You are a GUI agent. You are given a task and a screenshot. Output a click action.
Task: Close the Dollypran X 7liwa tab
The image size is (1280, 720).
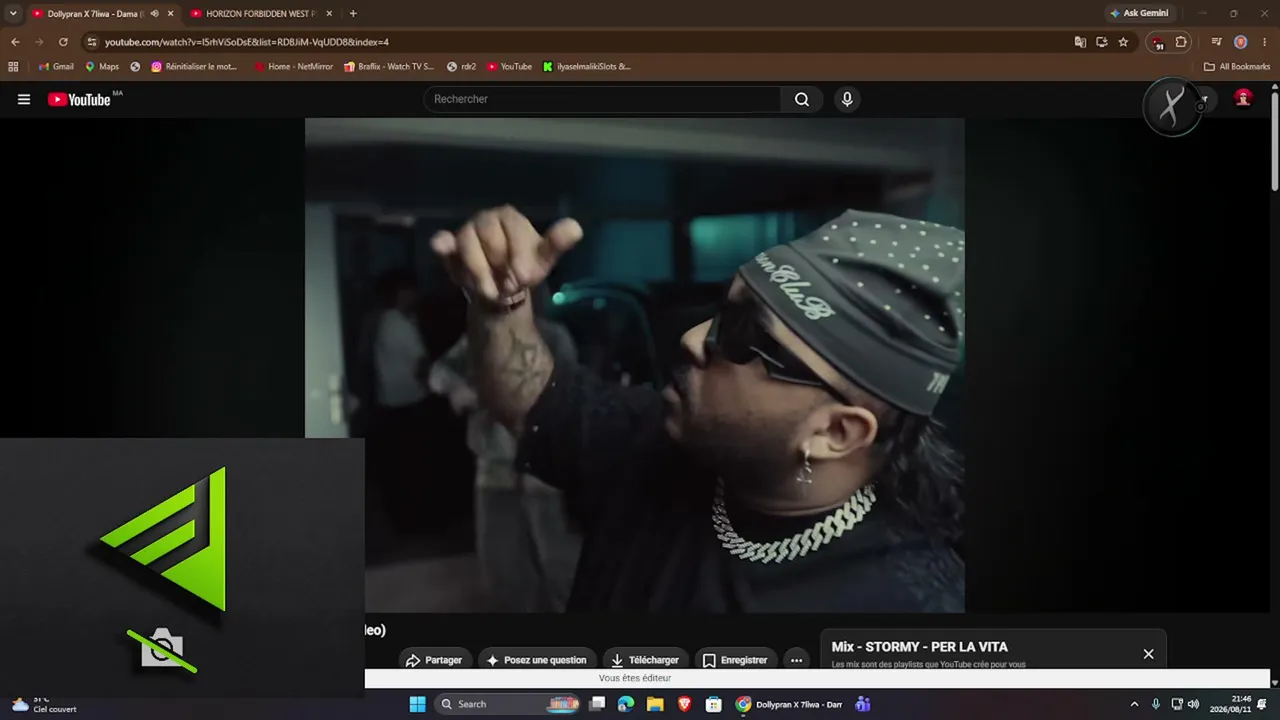(170, 14)
